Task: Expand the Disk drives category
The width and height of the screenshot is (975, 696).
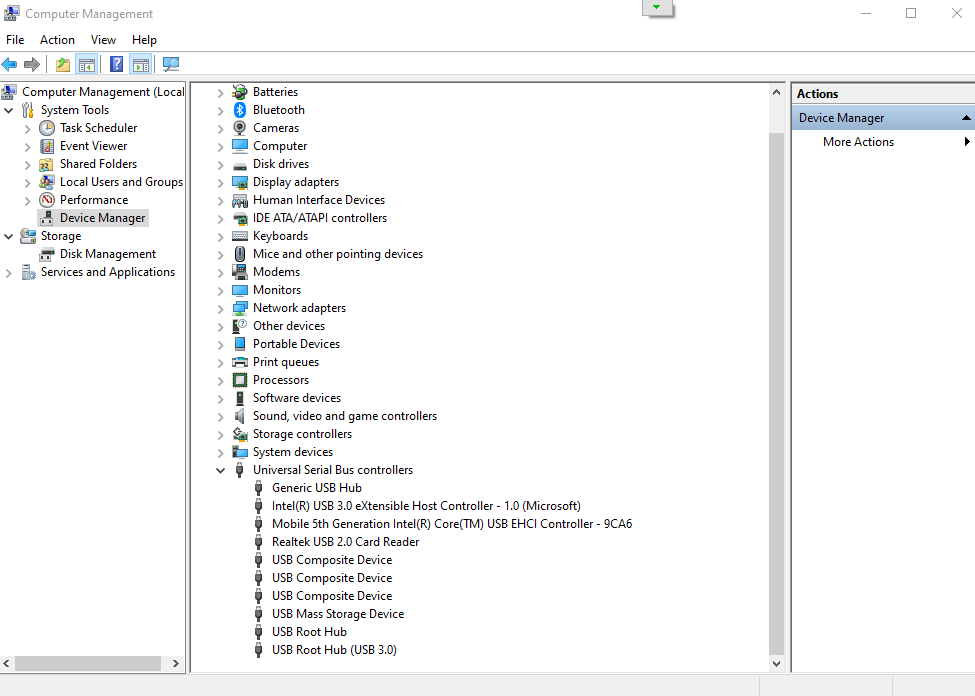Action: [x=220, y=165]
